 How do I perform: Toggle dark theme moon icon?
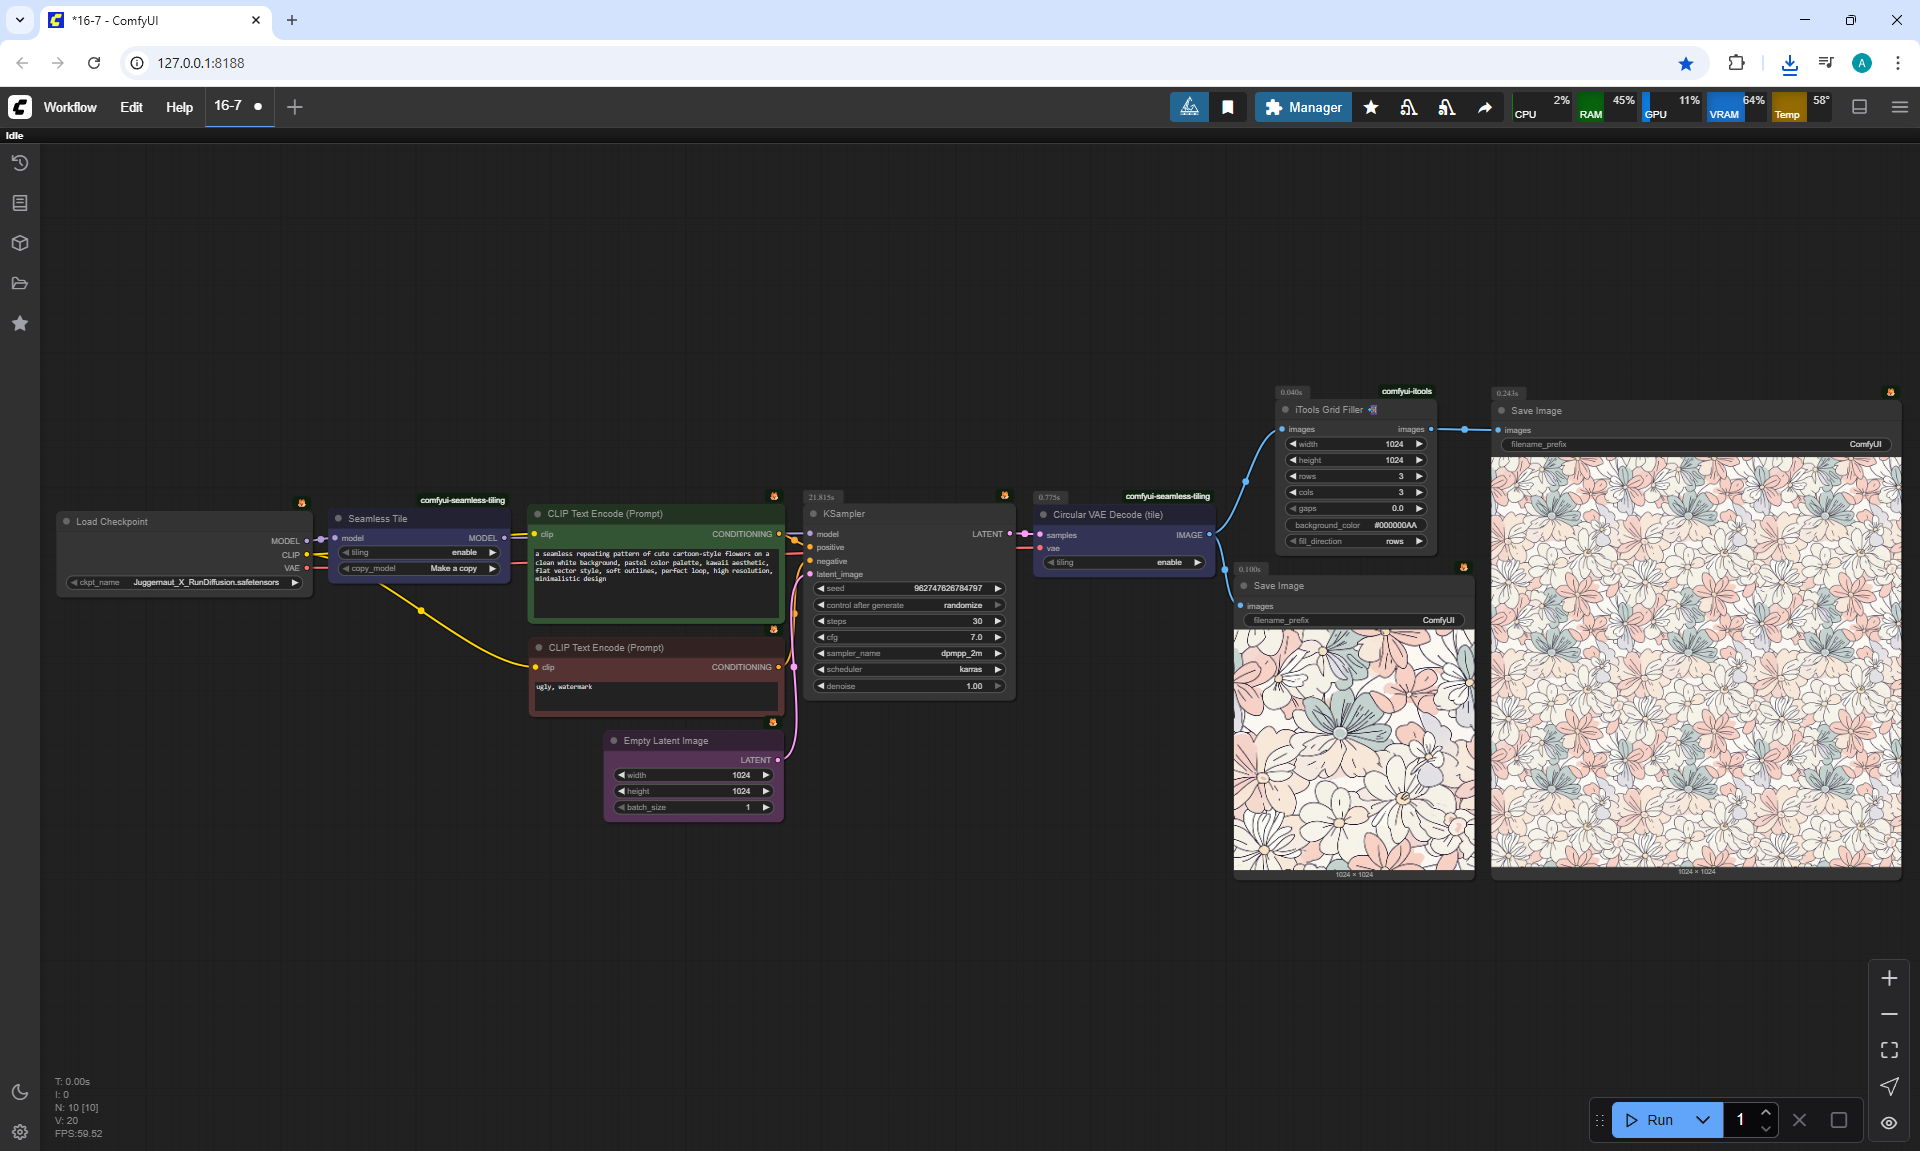(19, 1092)
